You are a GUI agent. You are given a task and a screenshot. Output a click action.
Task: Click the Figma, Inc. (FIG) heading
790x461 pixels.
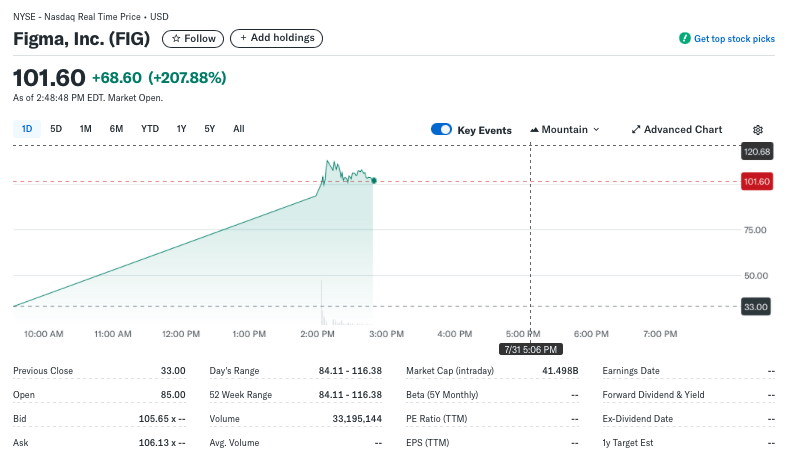82,39
